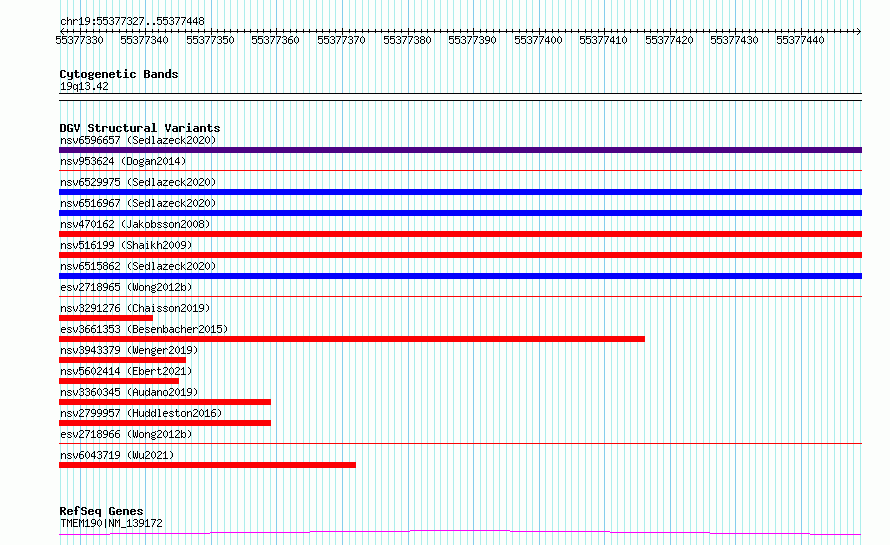Image resolution: width=890 pixels, height=545 pixels.
Task: Click the 55377350 ruler coordinate
Action: tap(210, 40)
